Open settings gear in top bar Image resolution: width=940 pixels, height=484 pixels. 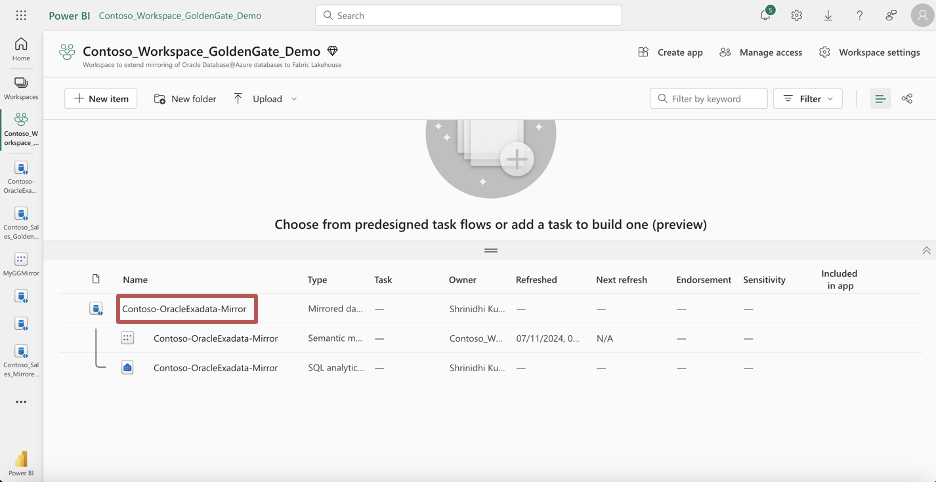797,16
